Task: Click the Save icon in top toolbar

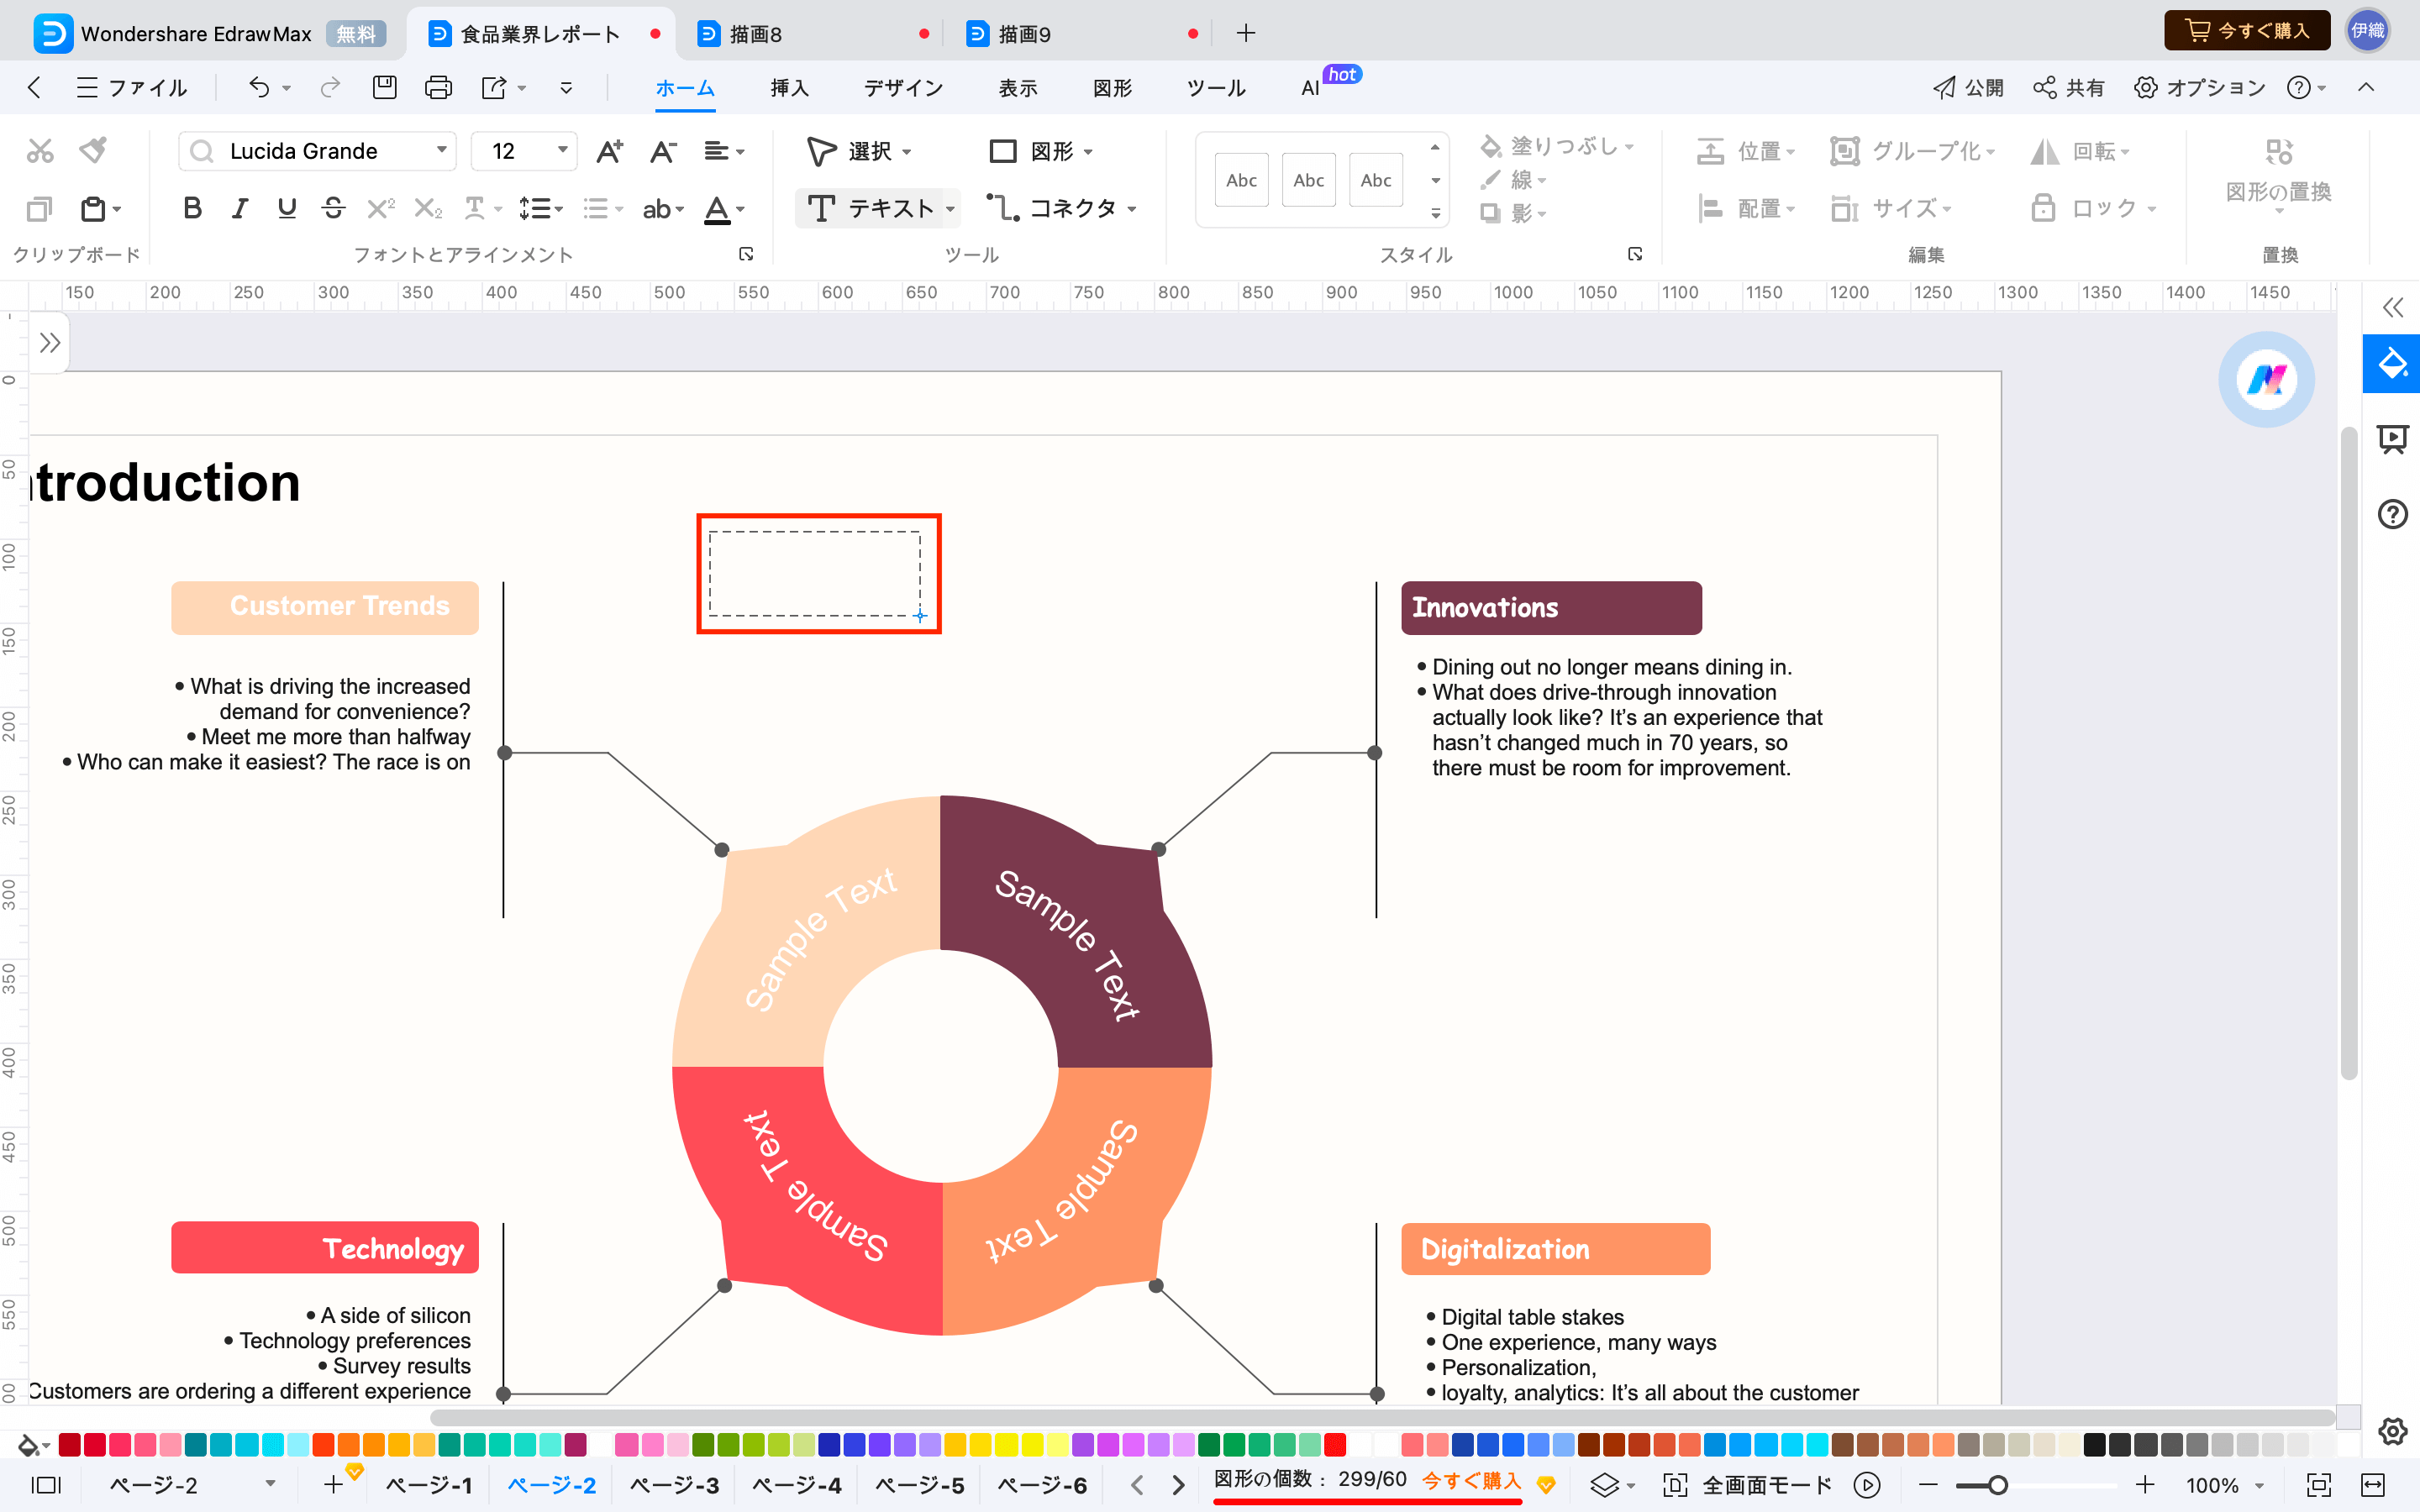Action: click(x=384, y=88)
